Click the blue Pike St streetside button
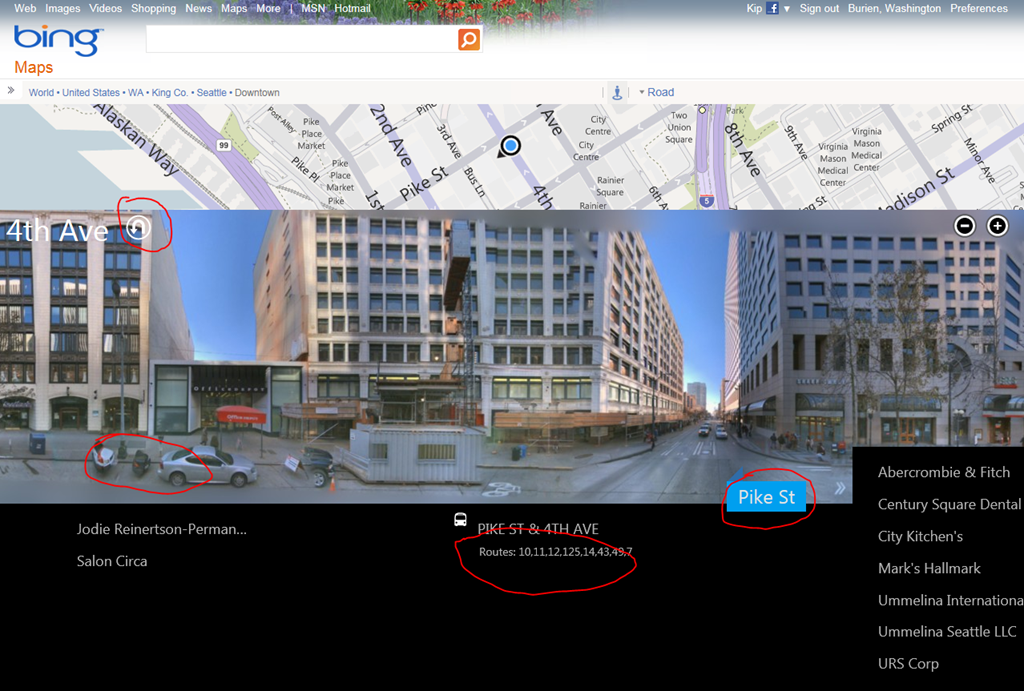This screenshot has width=1024, height=691. (x=767, y=497)
